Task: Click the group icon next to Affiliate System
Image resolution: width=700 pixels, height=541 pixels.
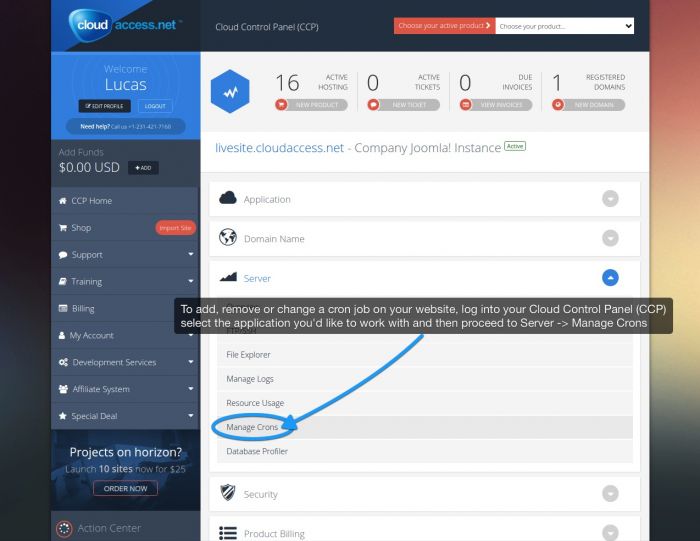Action: click(x=63, y=389)
